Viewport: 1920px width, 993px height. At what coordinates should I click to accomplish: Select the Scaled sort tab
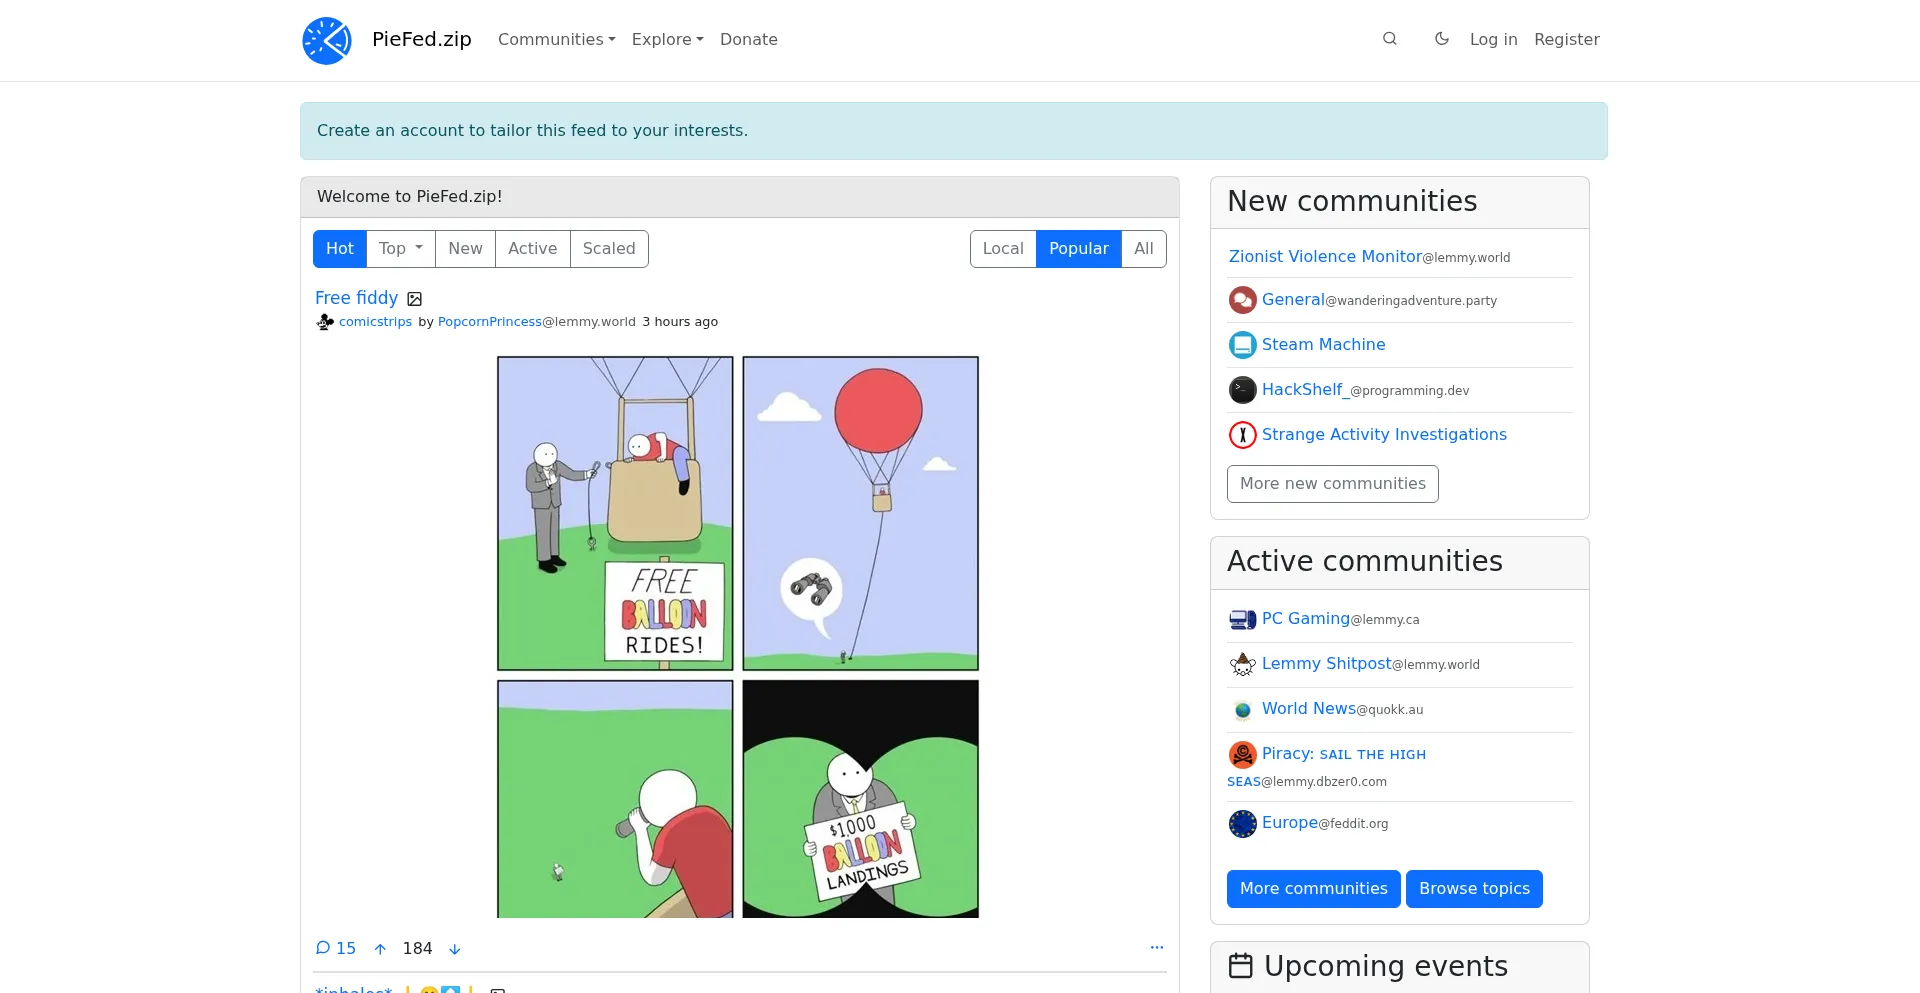pos(609,249)
